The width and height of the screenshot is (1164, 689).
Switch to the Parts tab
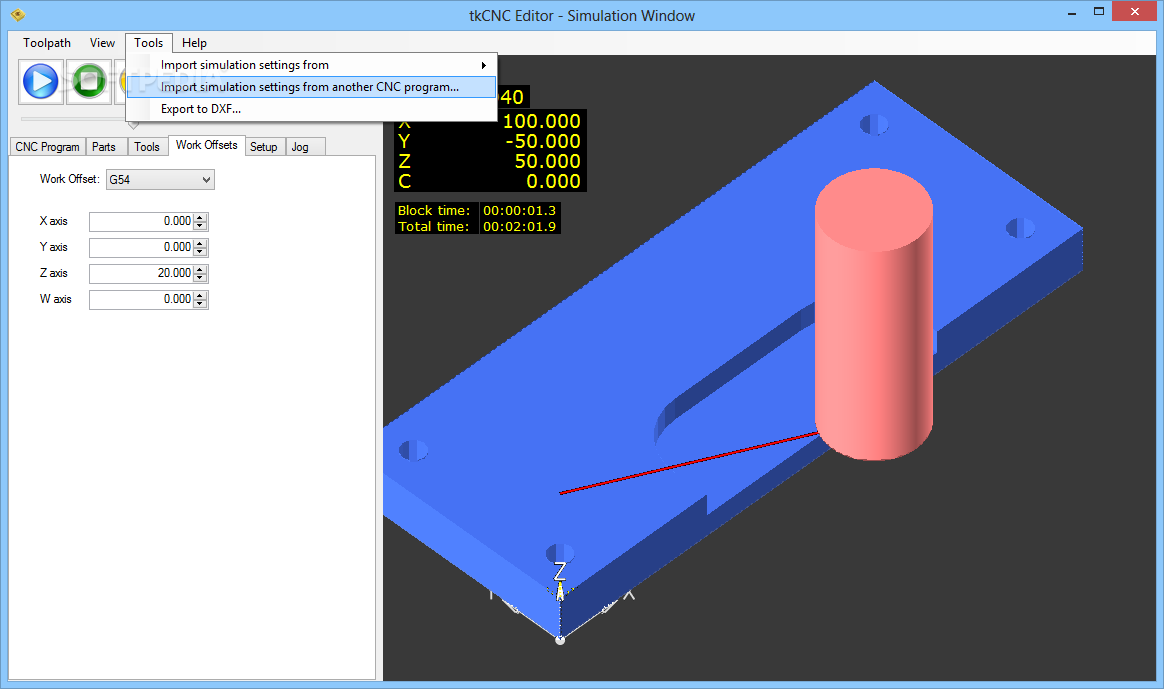coord(104,147)
